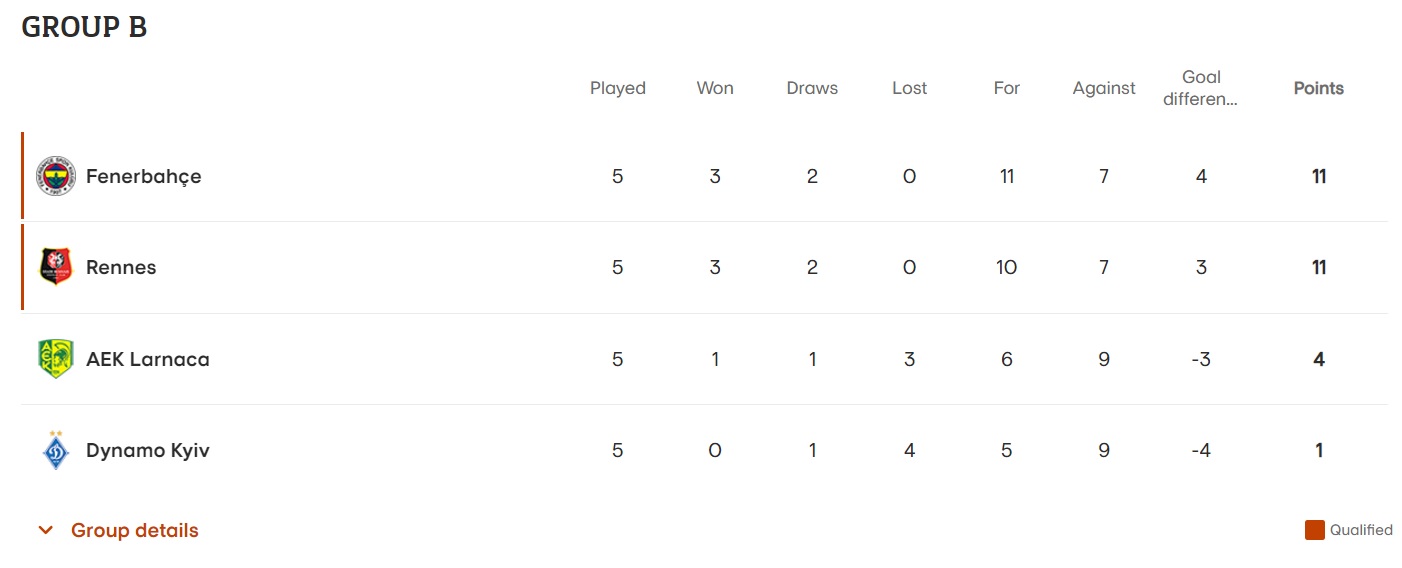
Task: Click the Dynamo Kyiv club logo
Action: (56, 450)
